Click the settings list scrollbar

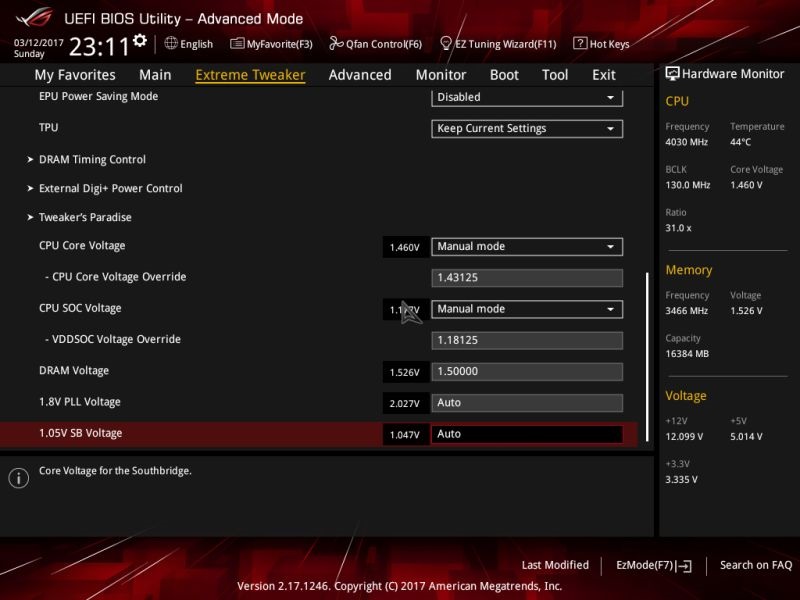647,357
